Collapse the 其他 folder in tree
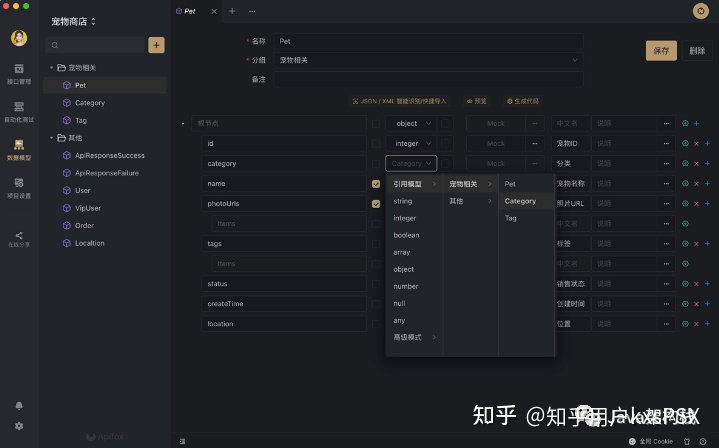 (x=51, y=138)
